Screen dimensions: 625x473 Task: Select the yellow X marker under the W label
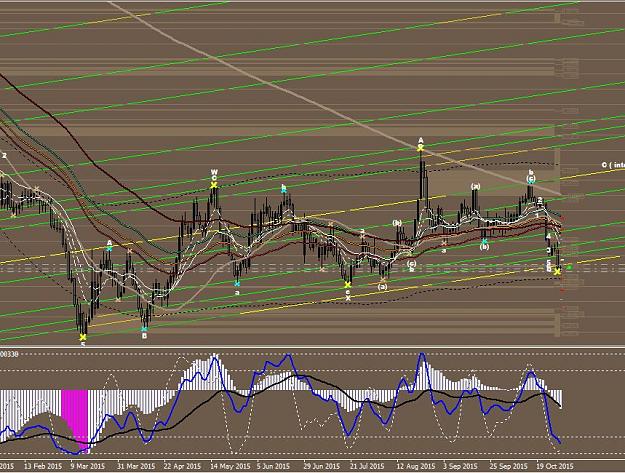click(214, 185)
